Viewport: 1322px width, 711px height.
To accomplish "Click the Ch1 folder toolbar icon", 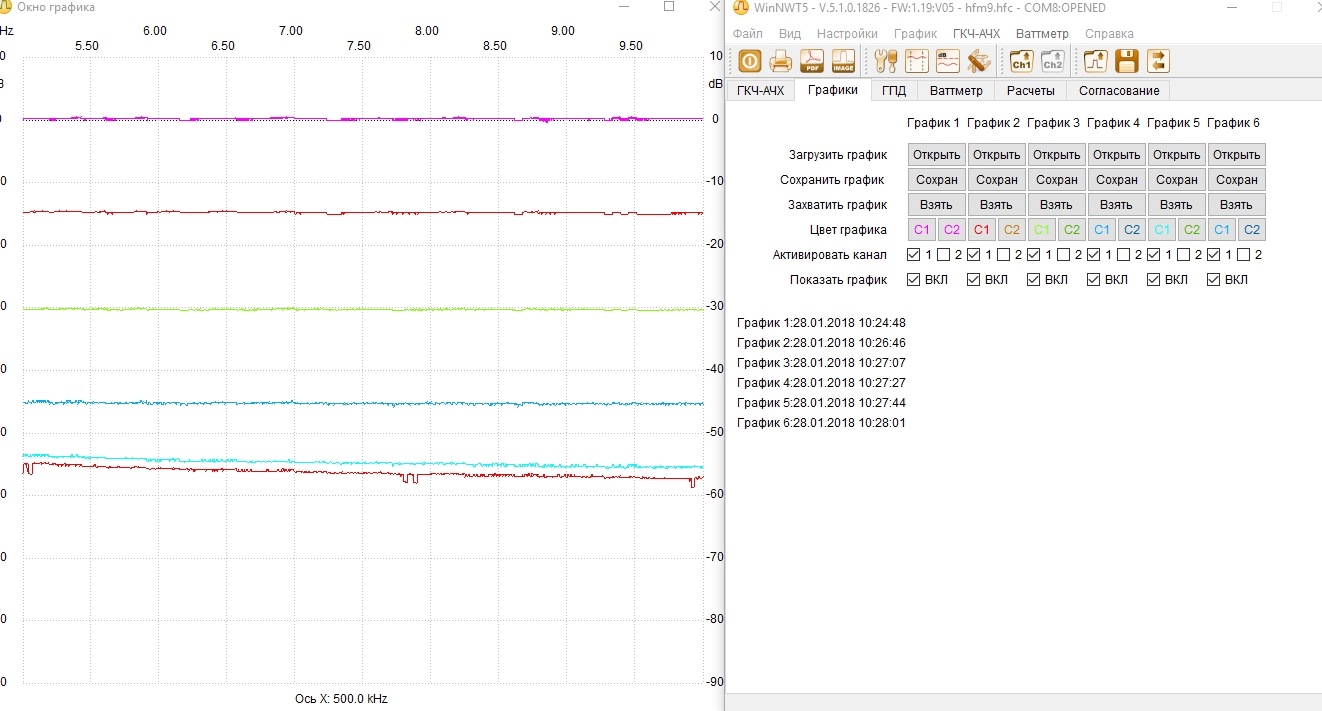I will coord(1022,62).
